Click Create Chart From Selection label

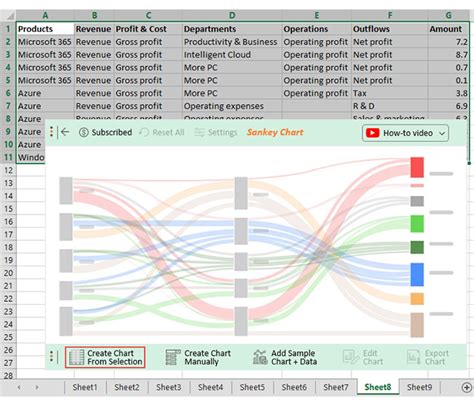(115, 357)
